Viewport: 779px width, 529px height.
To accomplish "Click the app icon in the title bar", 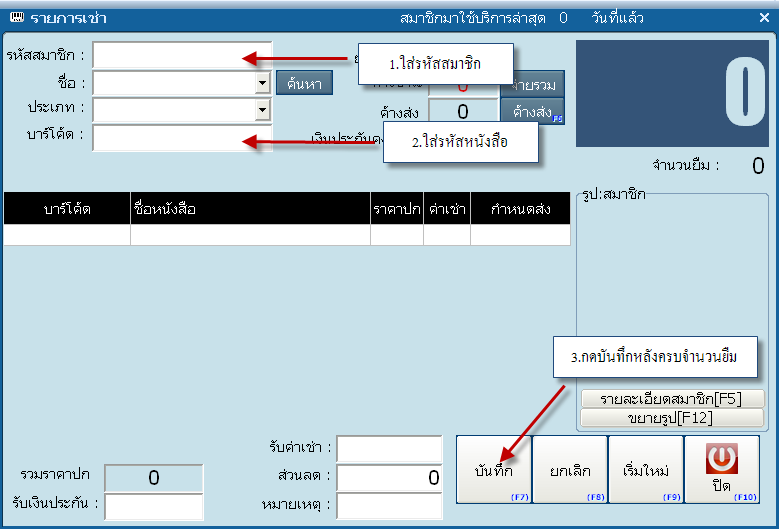I will [x=16, y=17].
